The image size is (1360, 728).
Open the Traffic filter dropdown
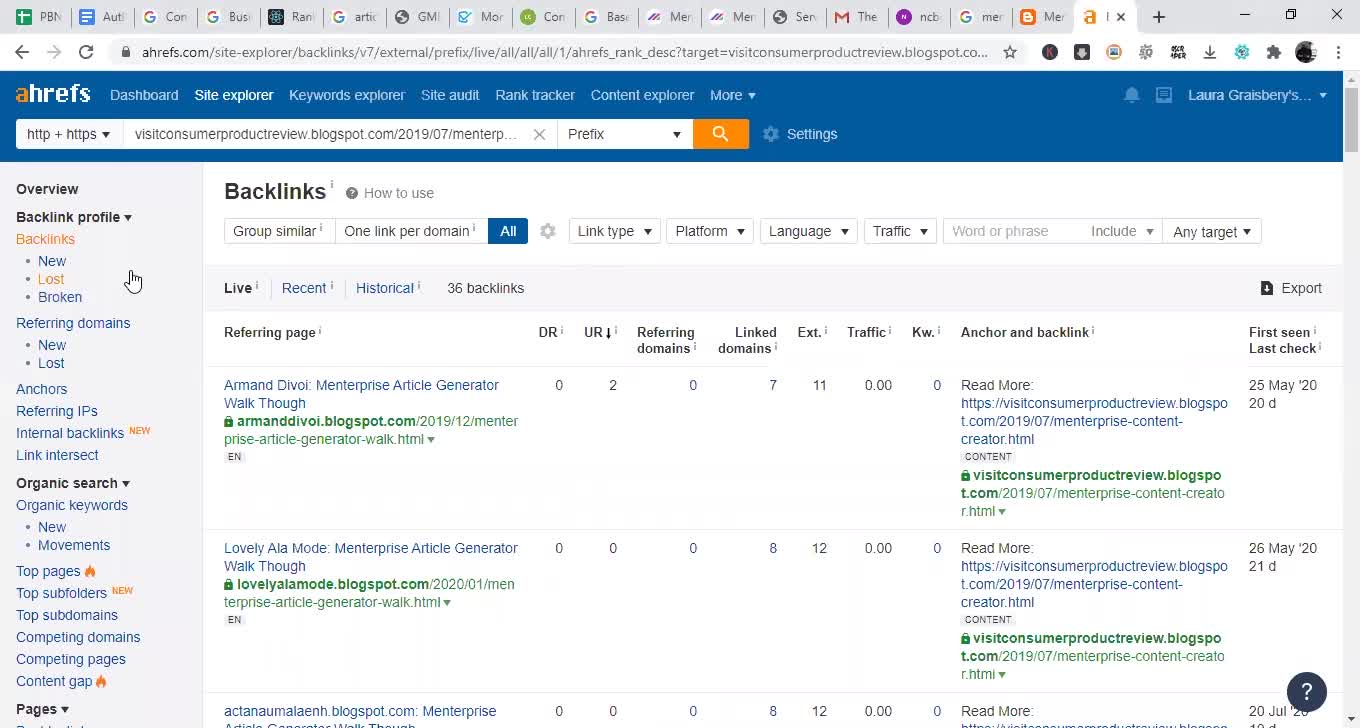pyautogui.click(x=900, y=231)
